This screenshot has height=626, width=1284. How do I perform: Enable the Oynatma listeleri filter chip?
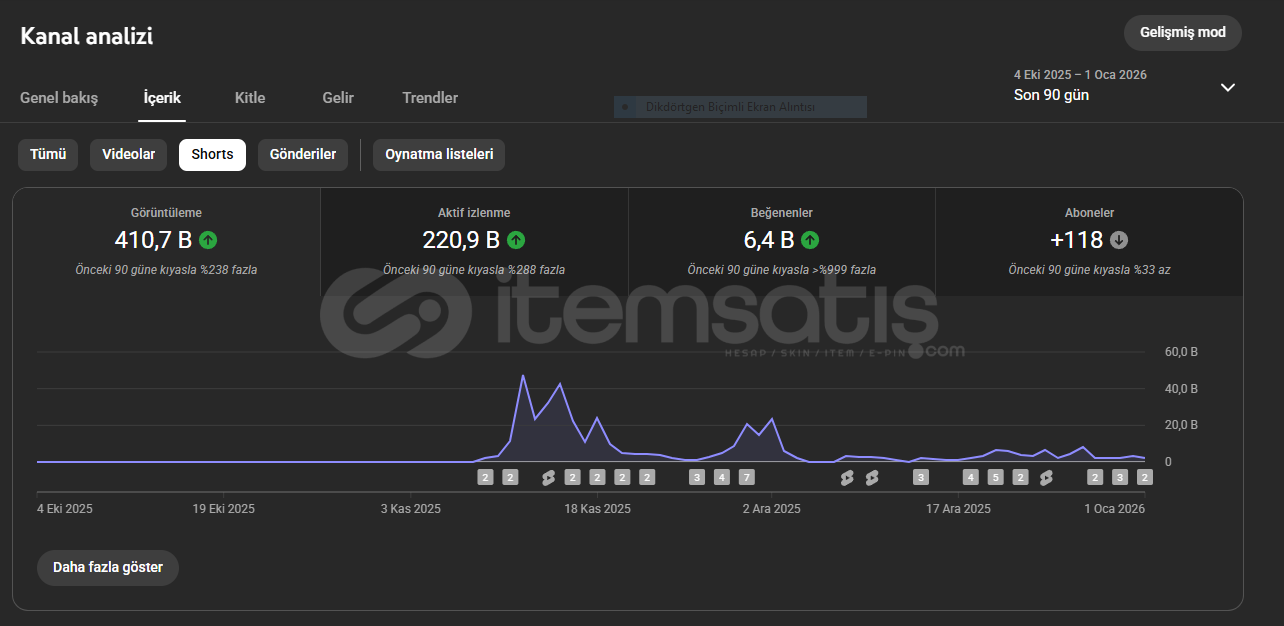(439, 155)
